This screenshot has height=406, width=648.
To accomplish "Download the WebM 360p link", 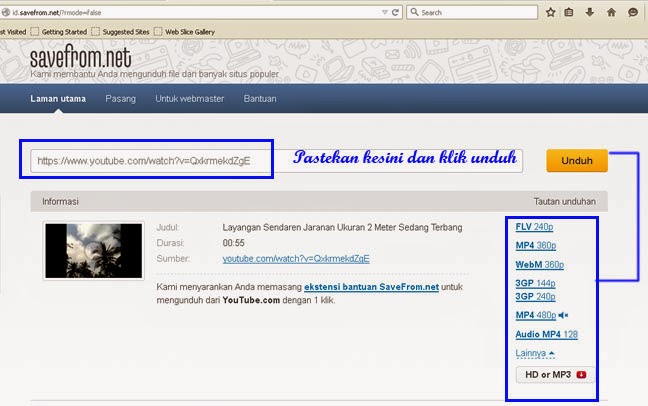I will [x=539, y=265].
